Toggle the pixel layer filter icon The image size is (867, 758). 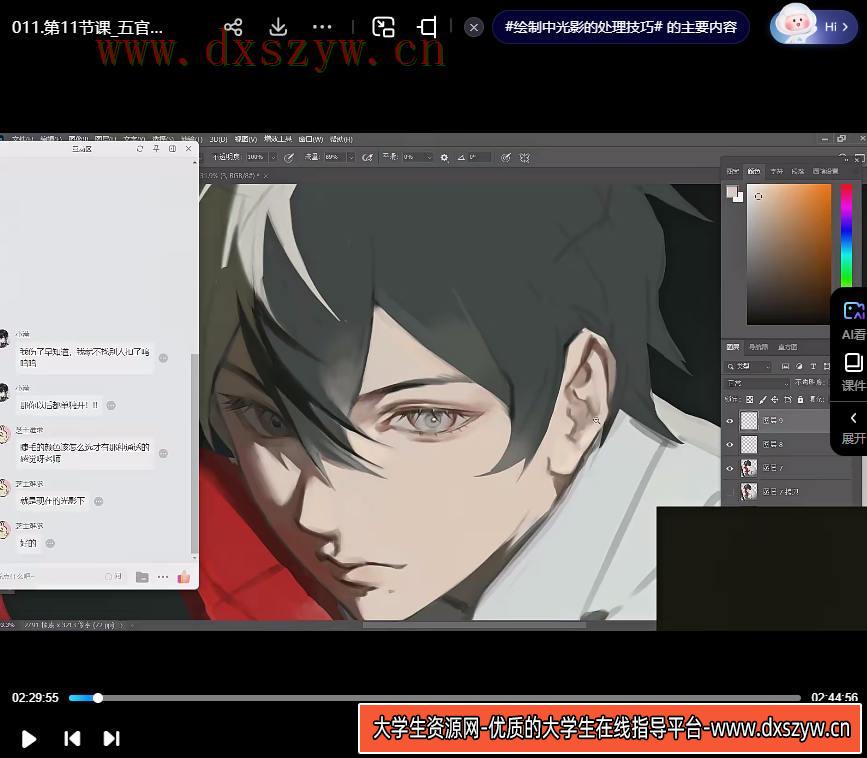(x=785, y=366)
